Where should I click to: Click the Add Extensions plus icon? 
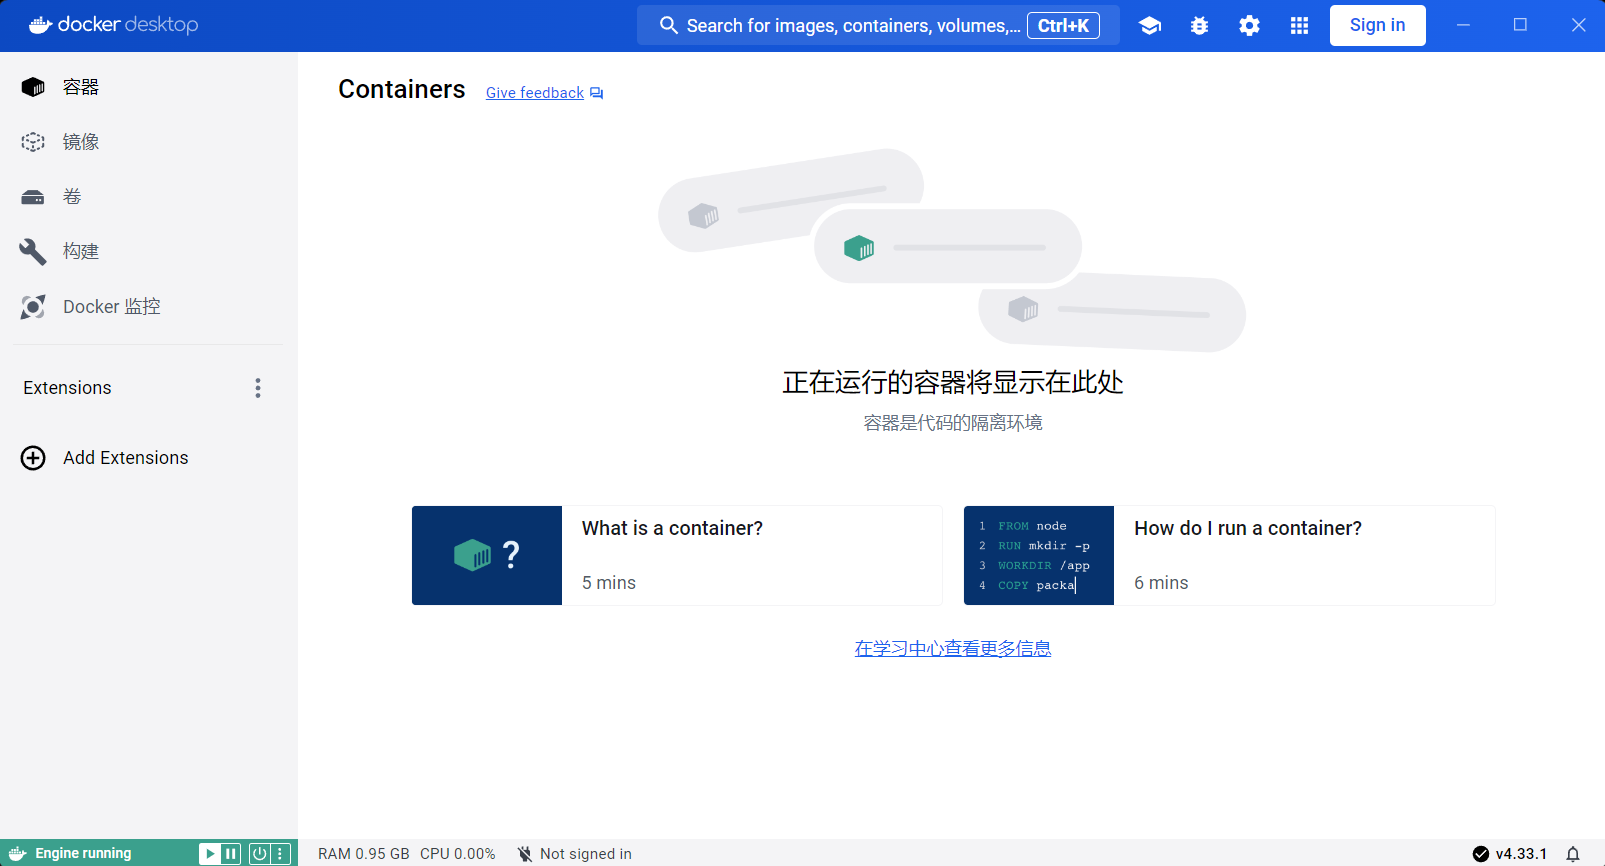click(x=33, y=458)
